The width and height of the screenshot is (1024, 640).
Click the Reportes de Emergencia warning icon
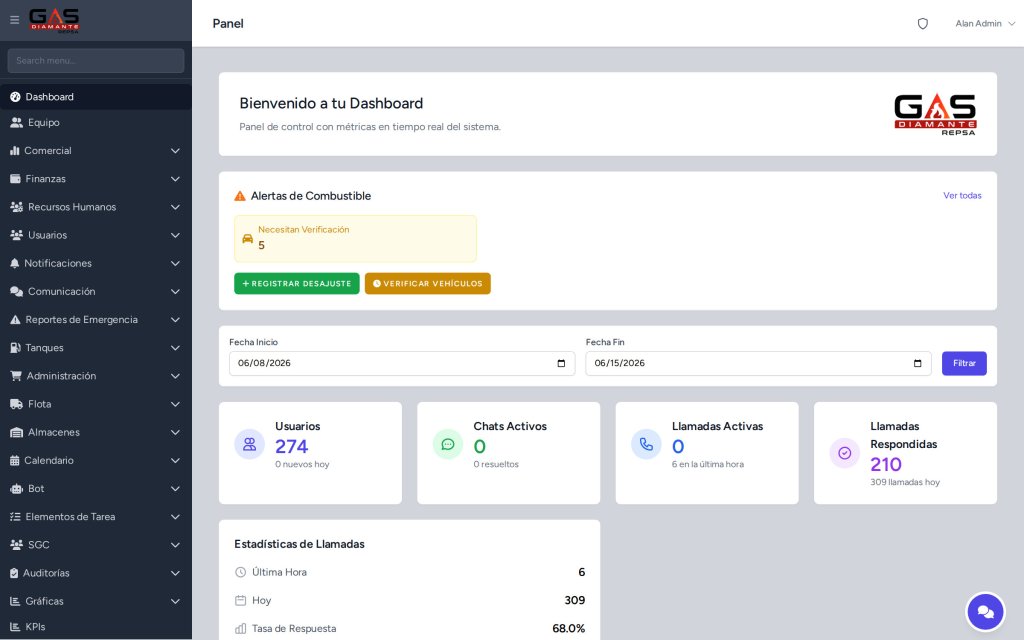15,319
